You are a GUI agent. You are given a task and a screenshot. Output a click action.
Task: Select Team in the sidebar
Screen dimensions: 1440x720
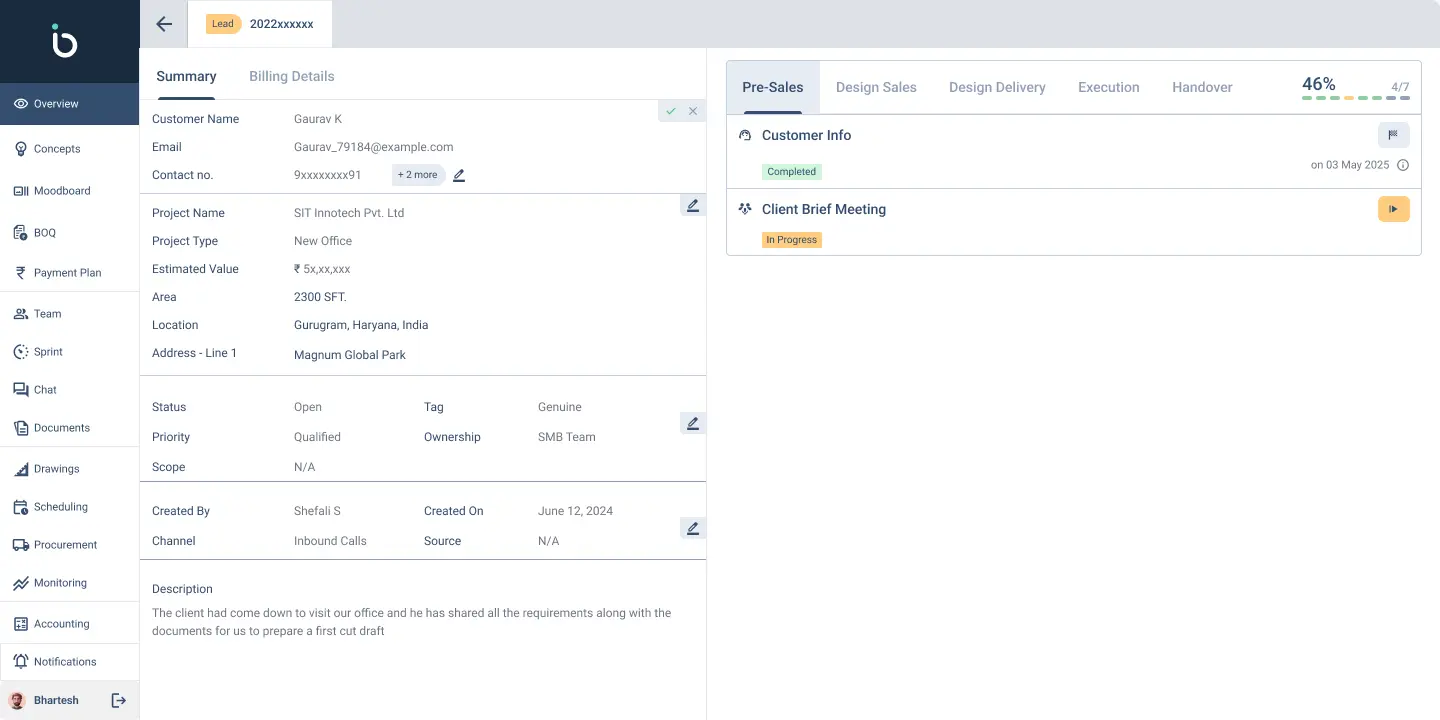pyautogui.click(x=69, y=314)
